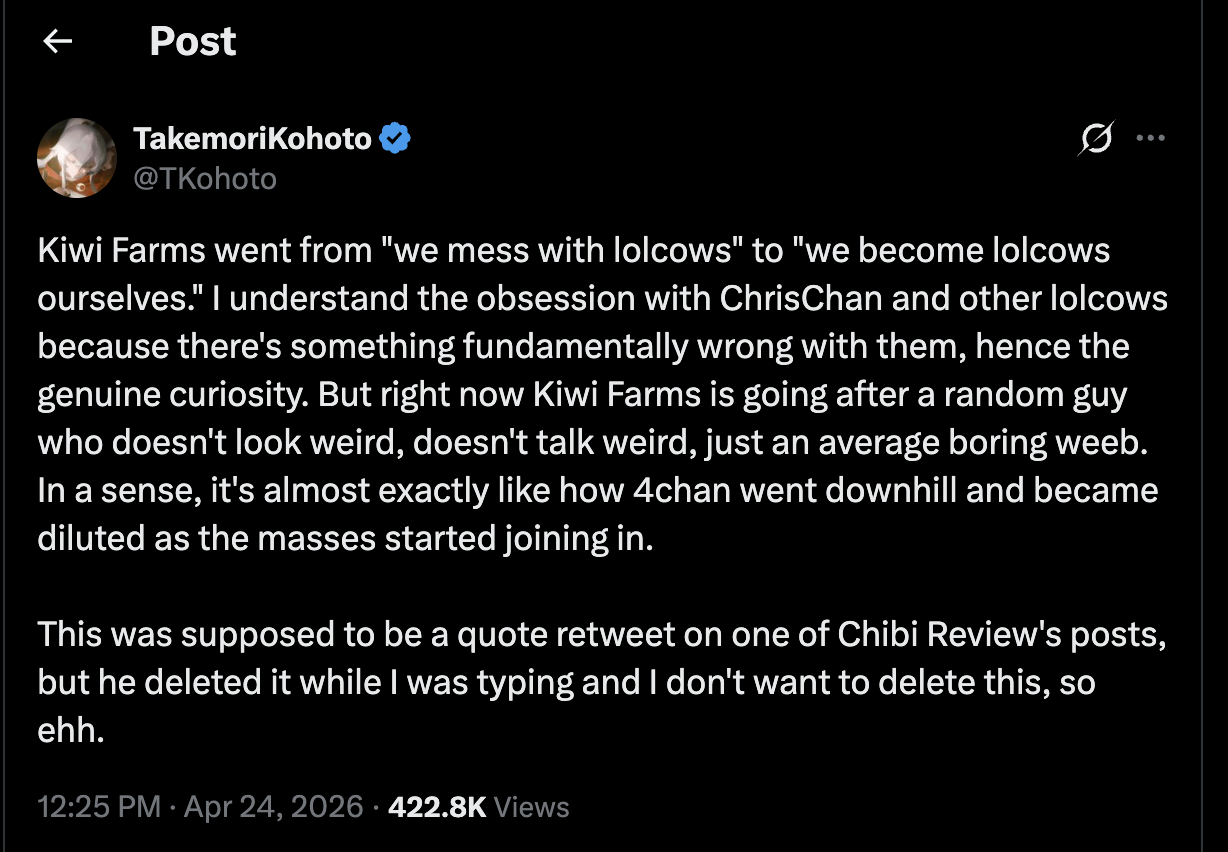Go back using the left arrow
The width and height of the screenshot is (1228, 852).
[58, 41]
